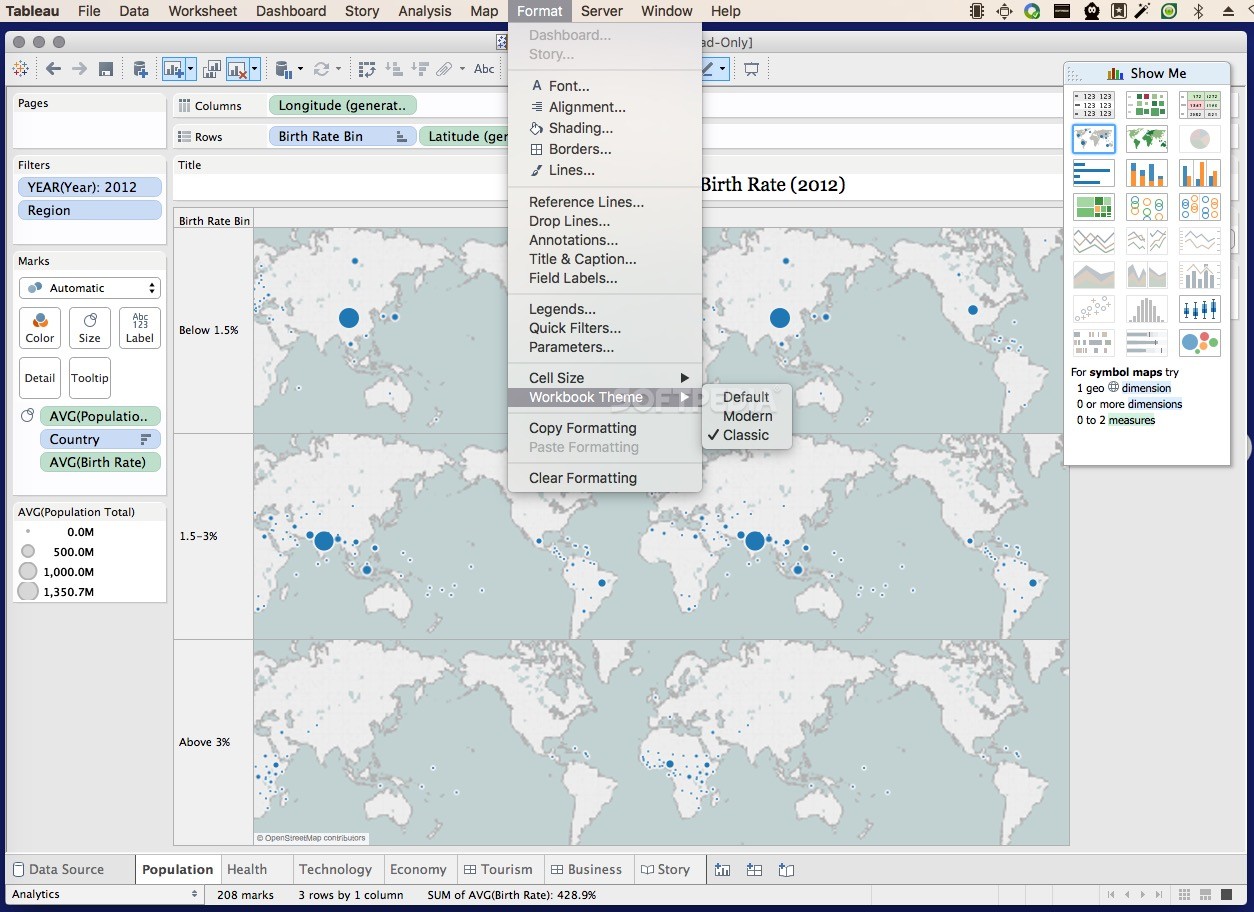Open the Run Update dropdown arrow
This screenshot has width=1254, height=912.
pyautogui.click(x=338, y=70)
